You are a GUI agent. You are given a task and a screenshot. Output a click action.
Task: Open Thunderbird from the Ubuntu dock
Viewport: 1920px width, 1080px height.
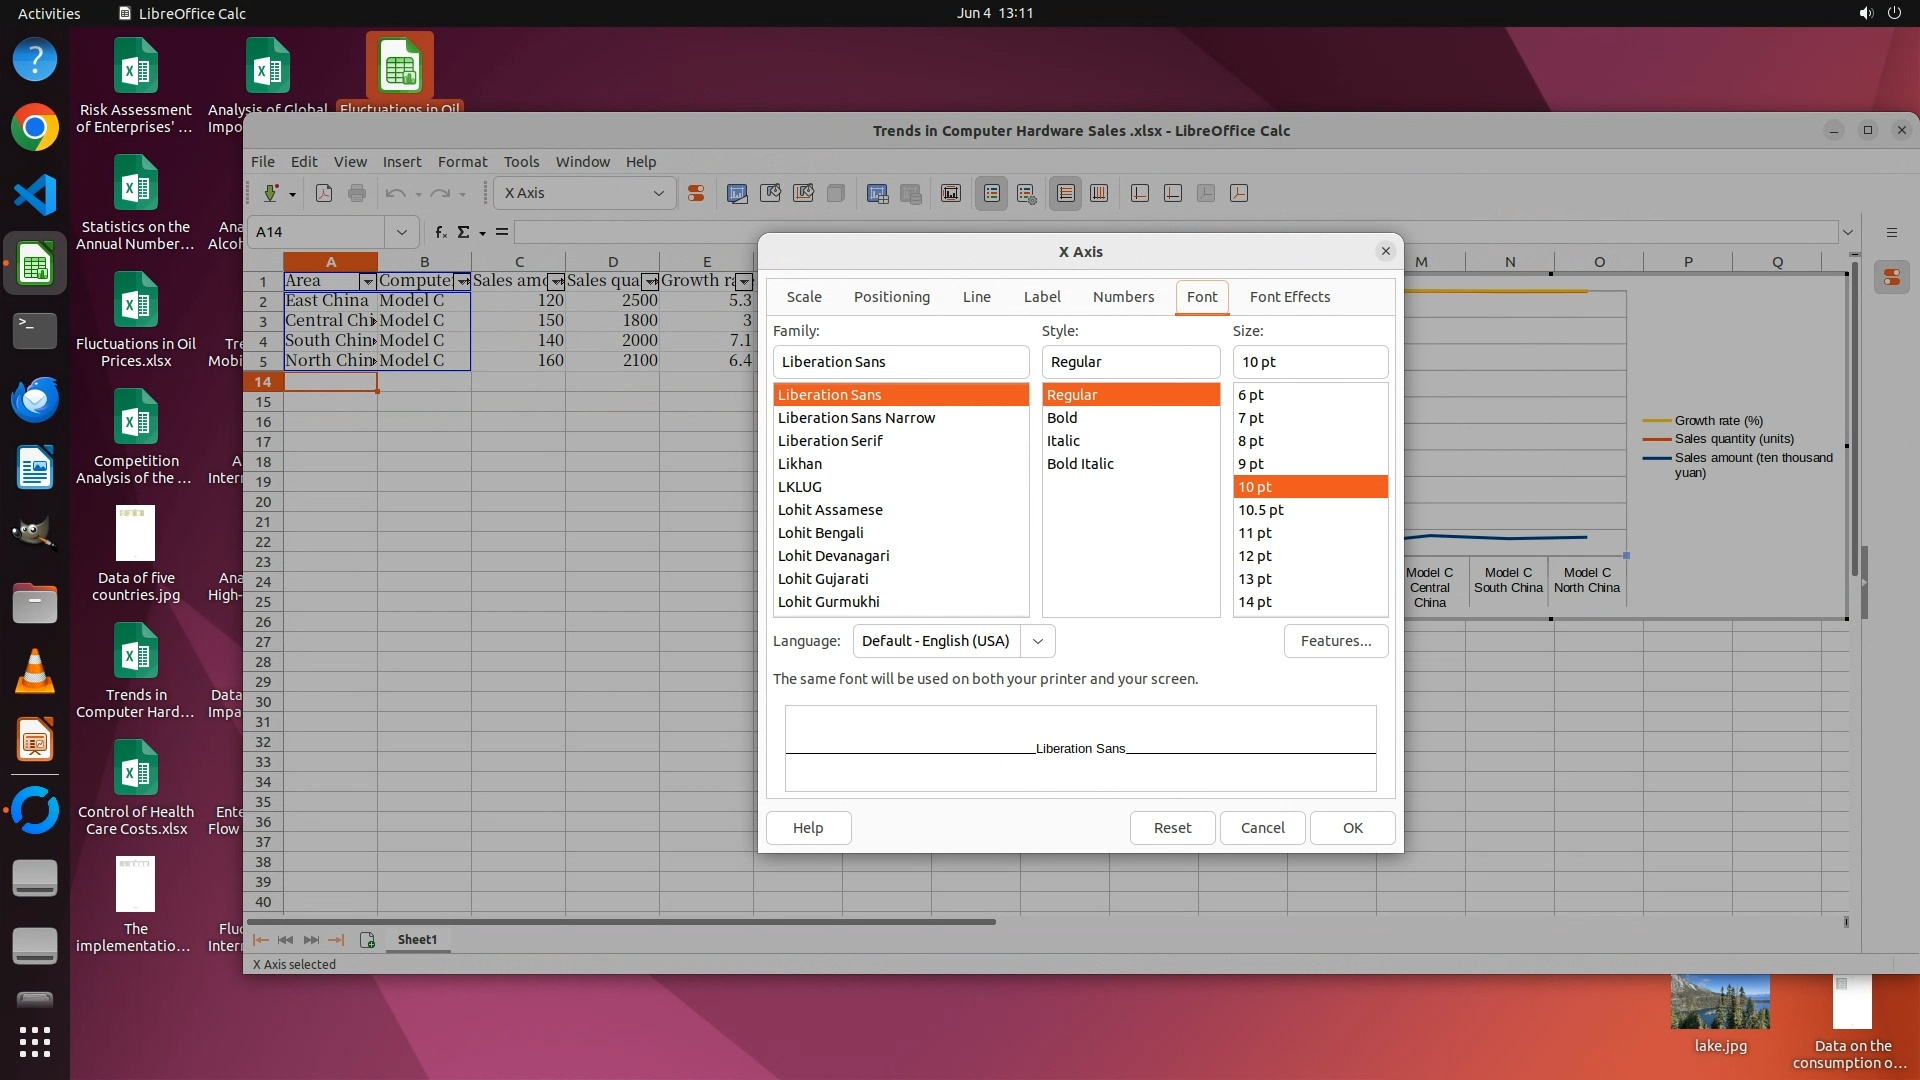[x=35, y=400]
